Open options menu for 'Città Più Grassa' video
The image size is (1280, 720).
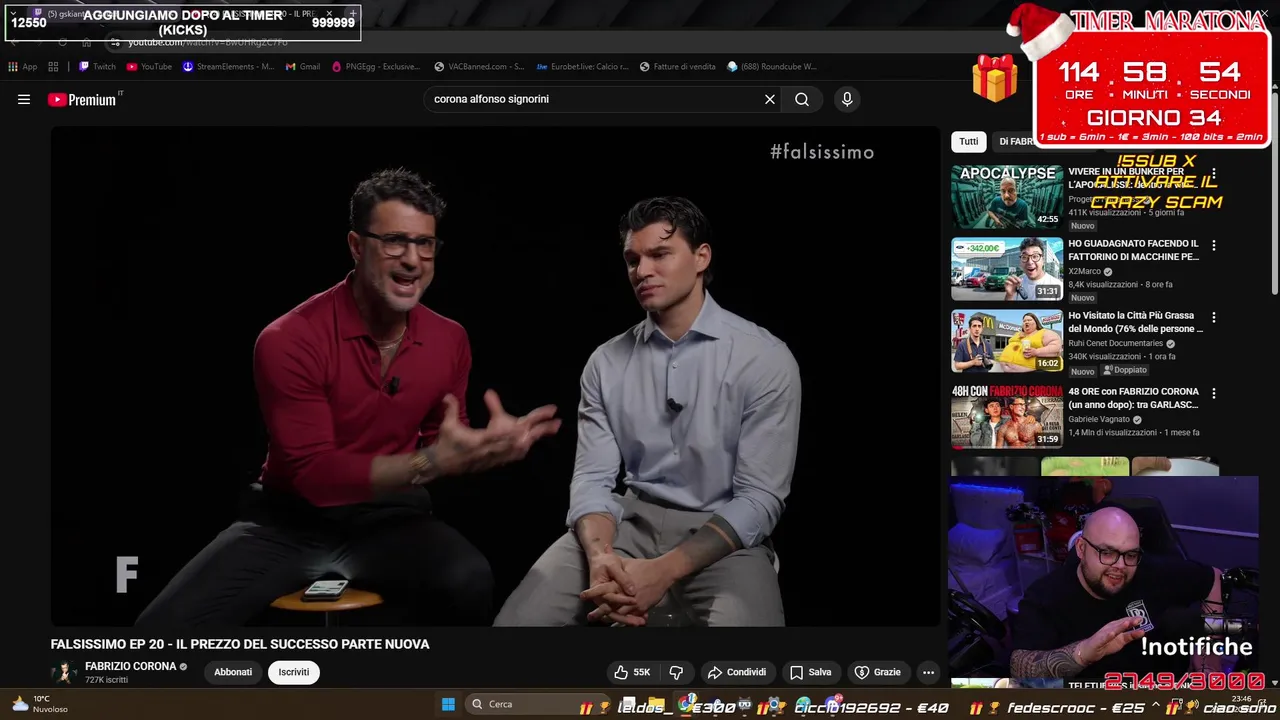pyautogui.click(x=1214, y=317)
